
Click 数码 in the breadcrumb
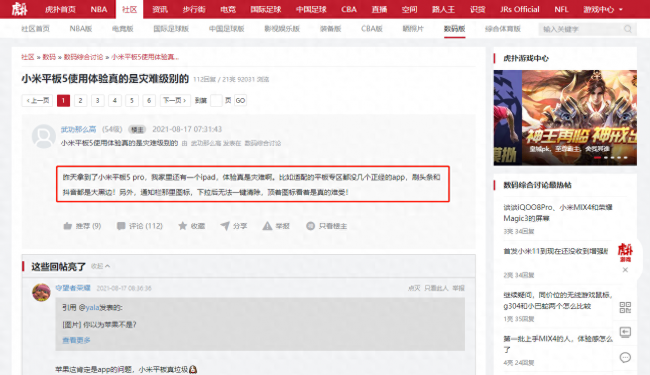(x=49, y=57)
